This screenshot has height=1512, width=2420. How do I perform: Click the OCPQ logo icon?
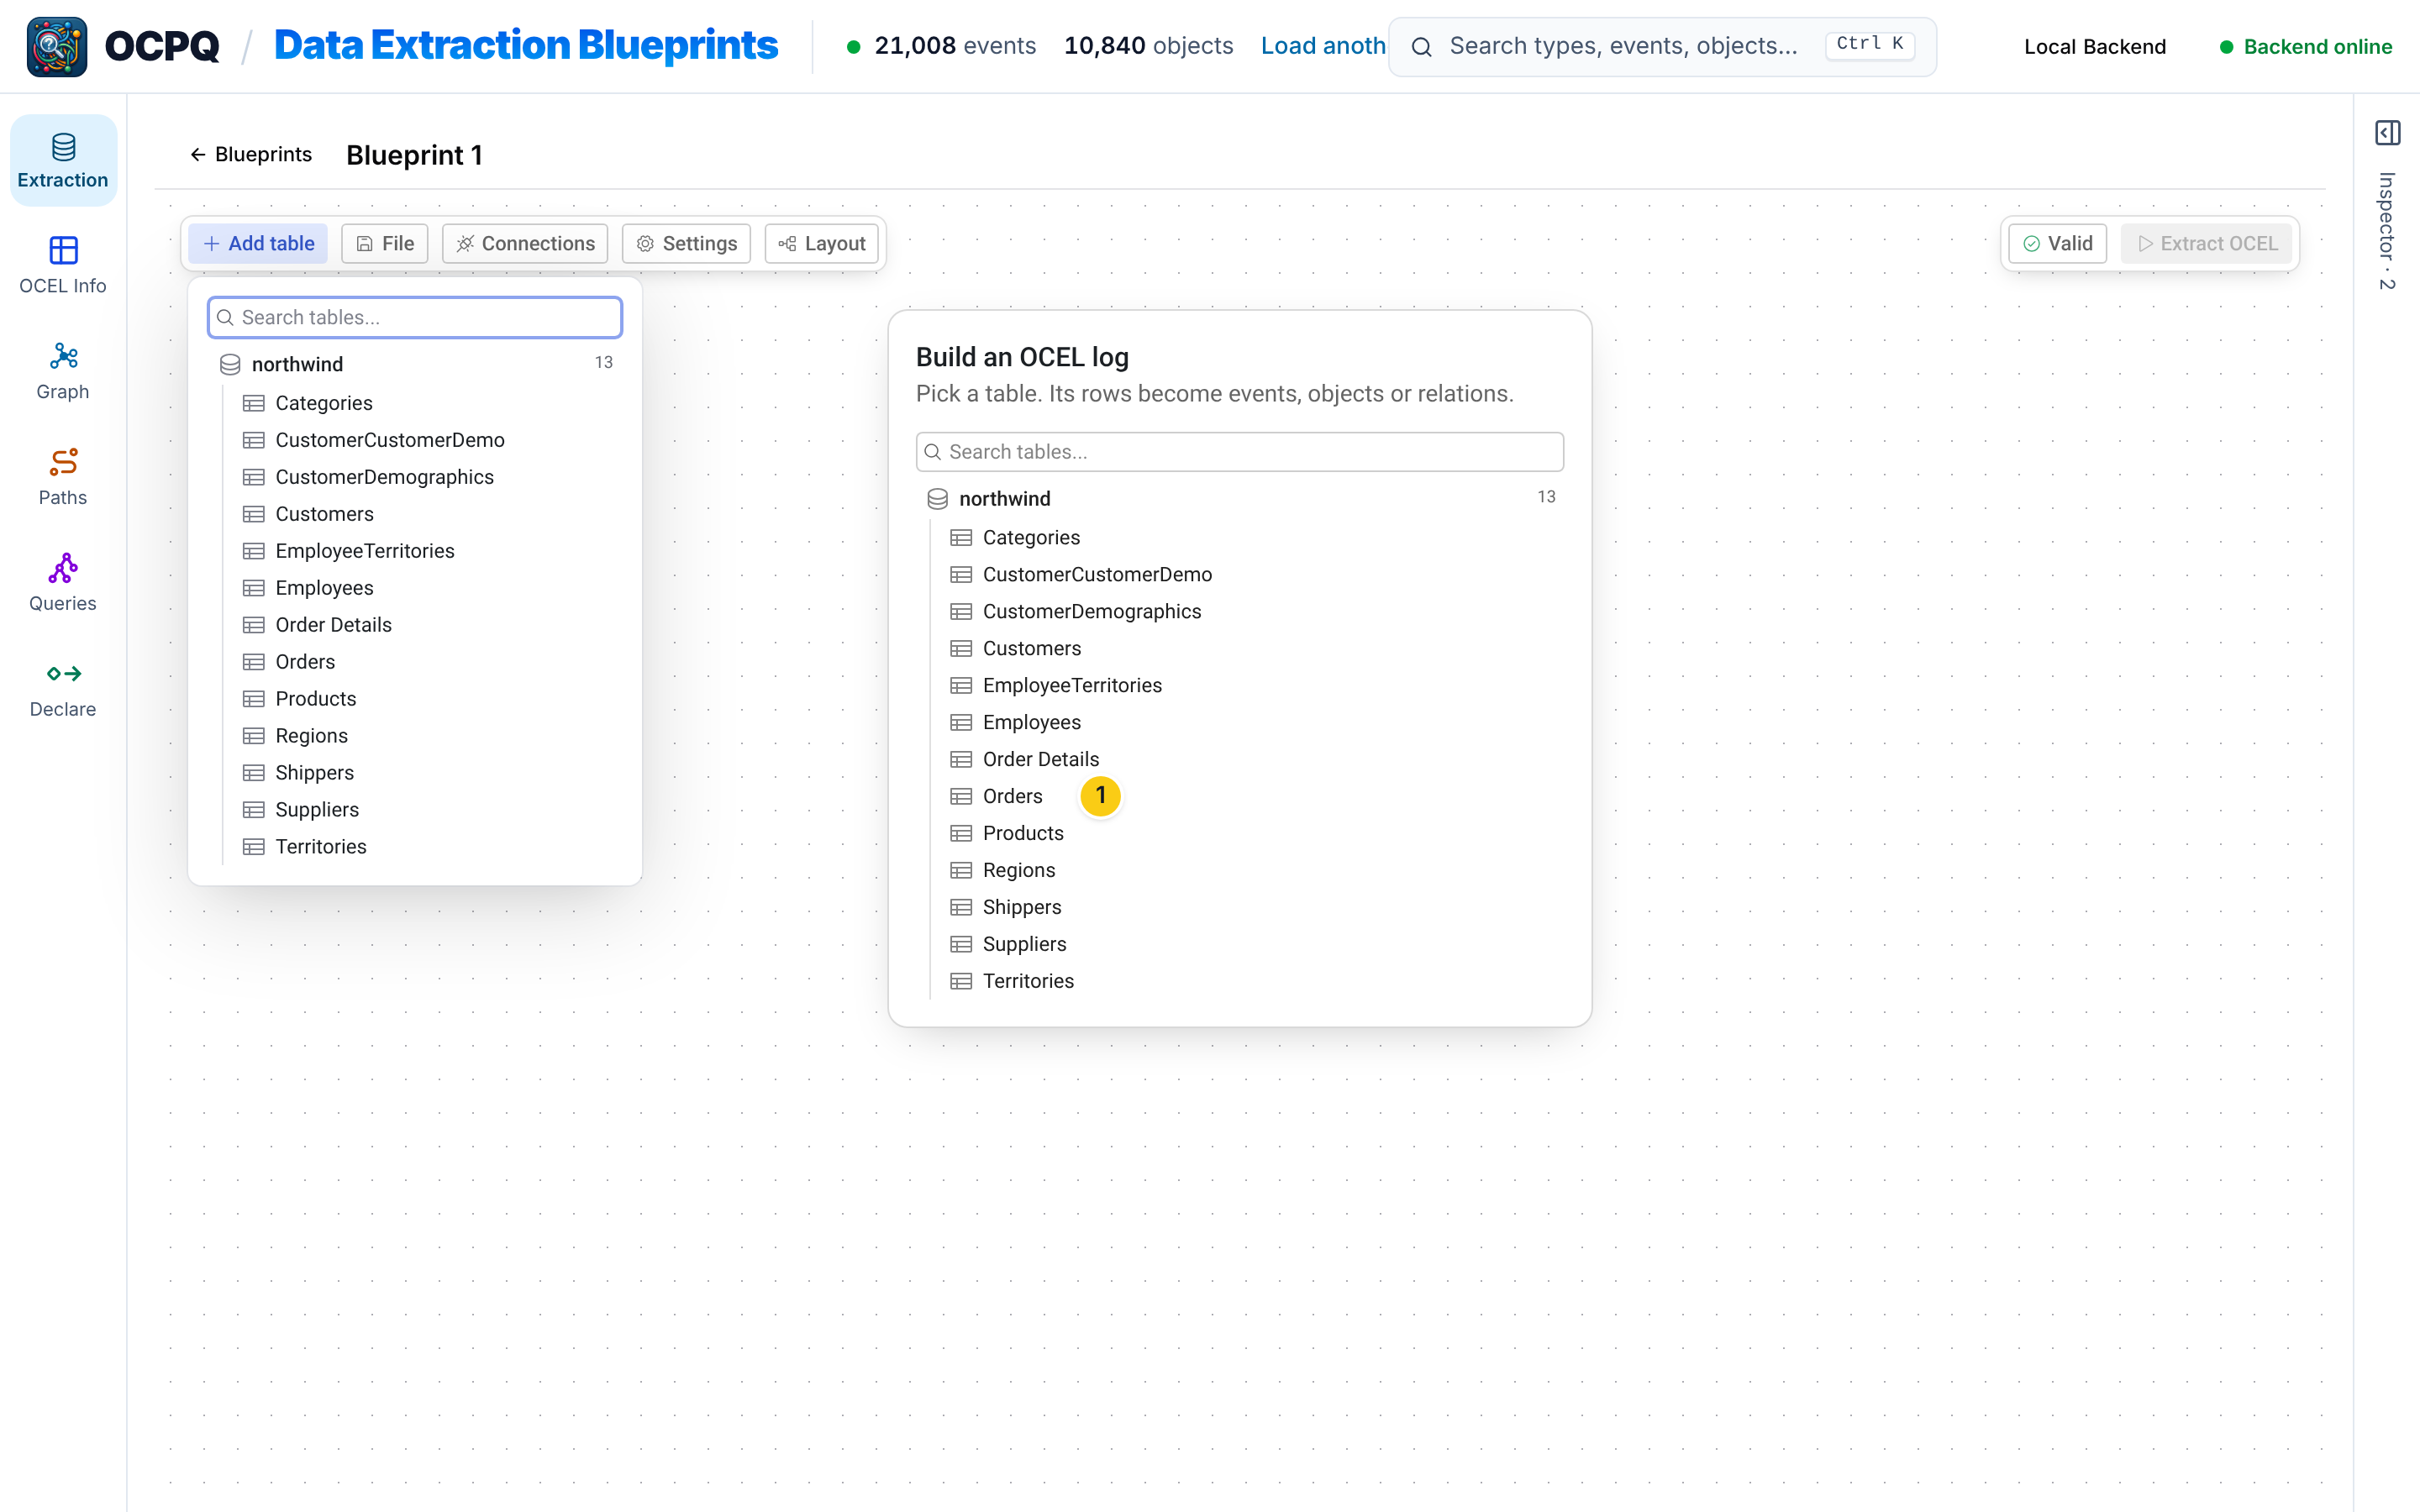57,46
